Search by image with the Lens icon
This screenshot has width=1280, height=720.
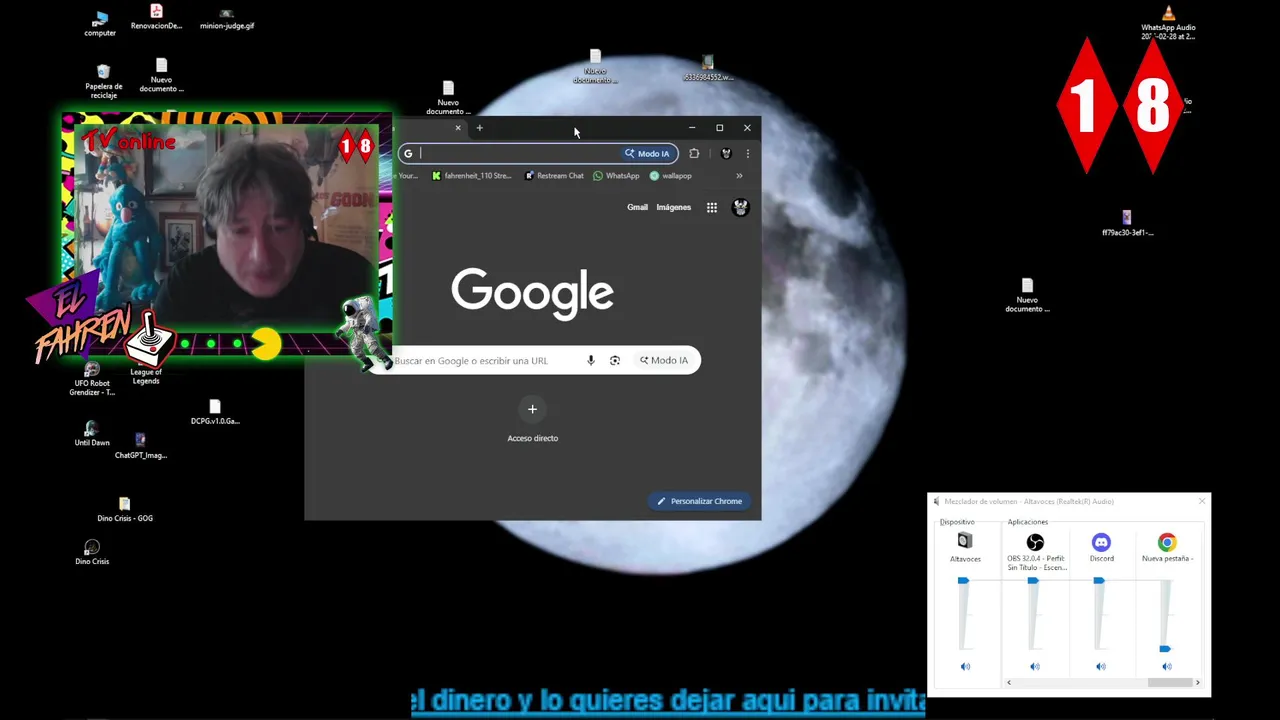615,360
